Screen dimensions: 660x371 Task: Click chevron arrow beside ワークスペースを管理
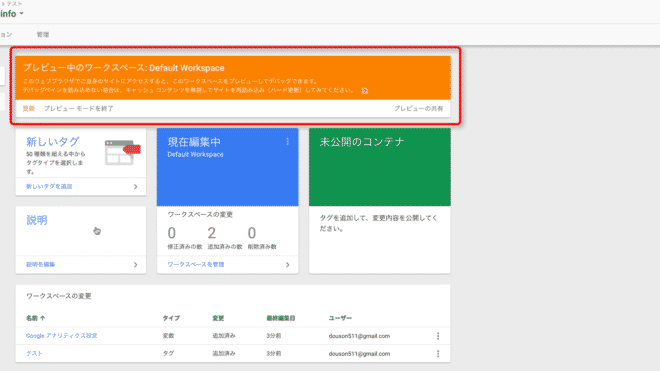[287, 265]
